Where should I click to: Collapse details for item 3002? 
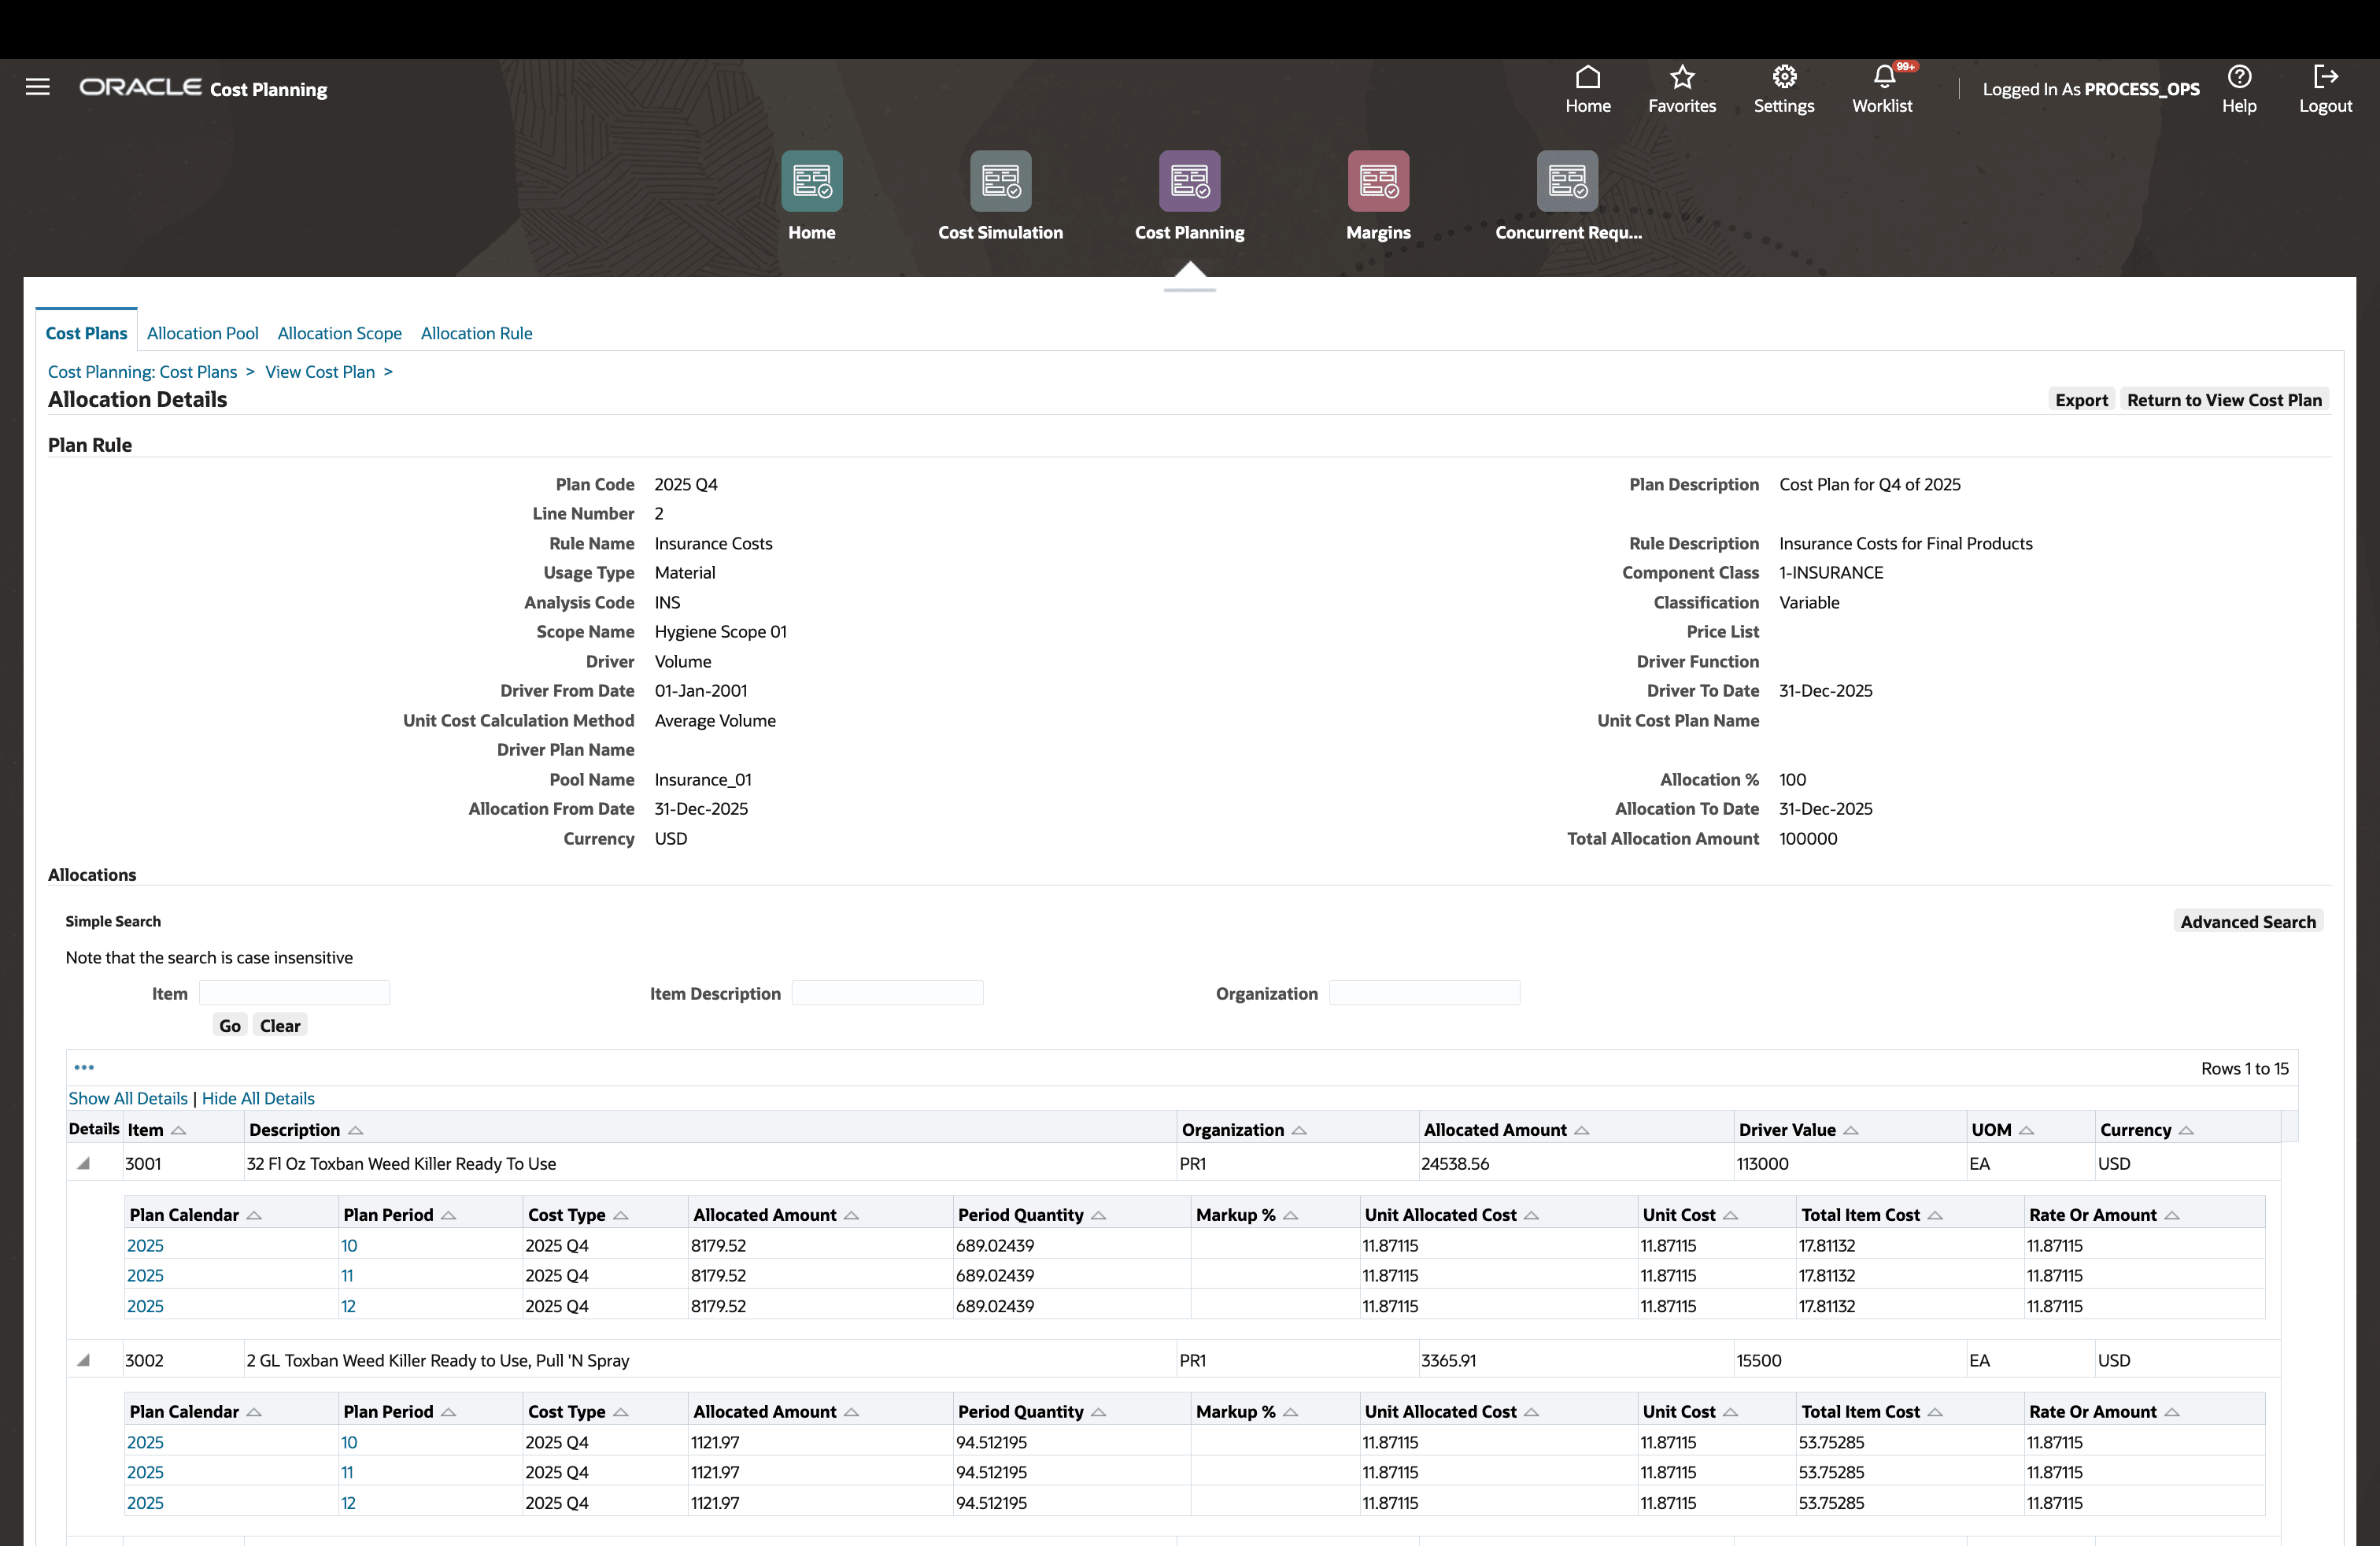point(84,1360)
